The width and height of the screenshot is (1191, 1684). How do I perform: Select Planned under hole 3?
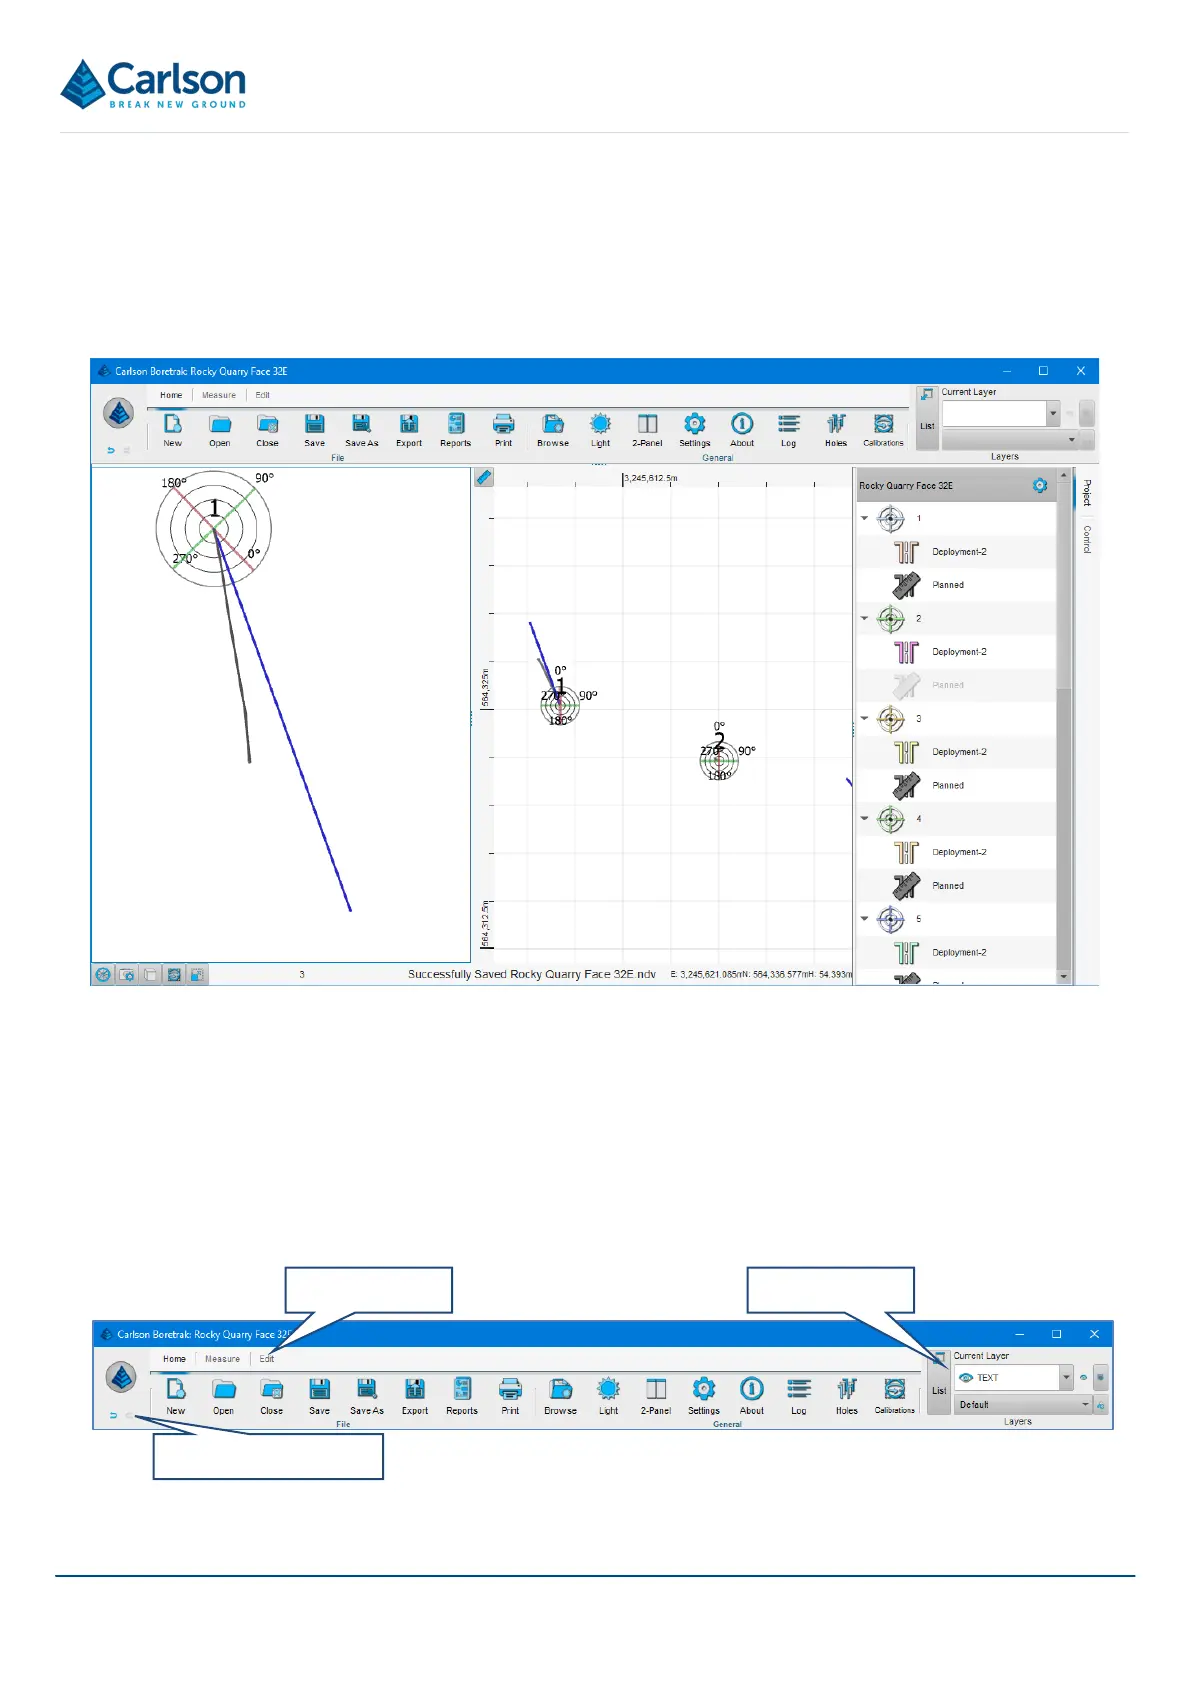948,785
